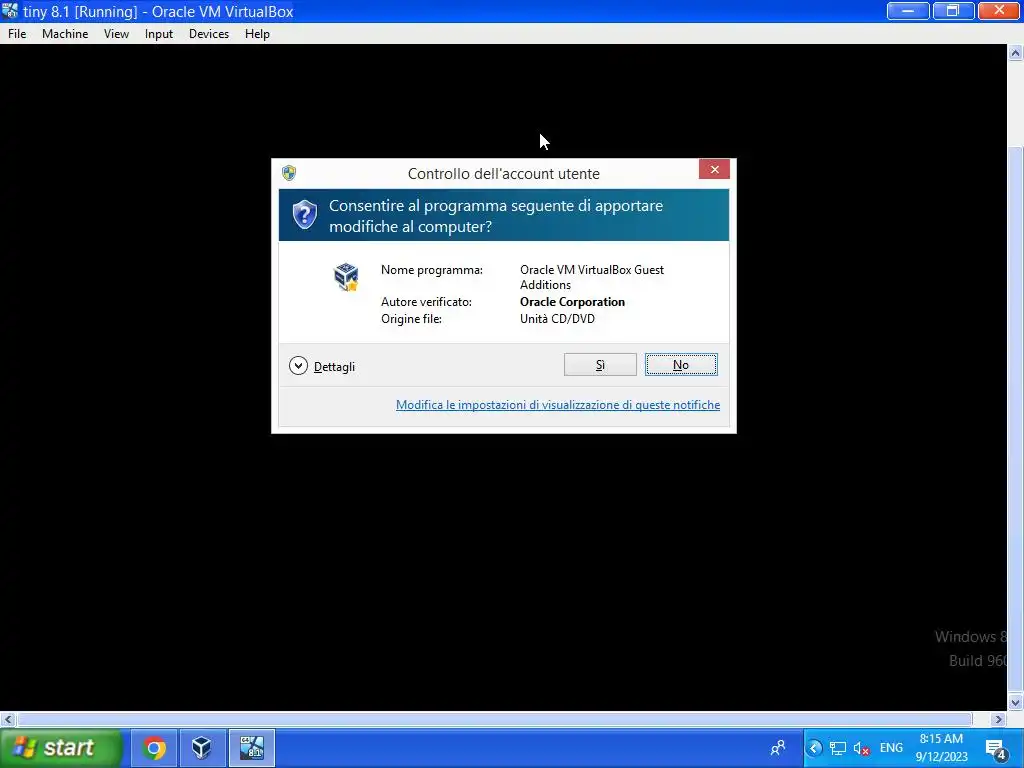Click the blue question-mark shield icon
This screenshot has width=1024, height=768.
tap(304, 215)
